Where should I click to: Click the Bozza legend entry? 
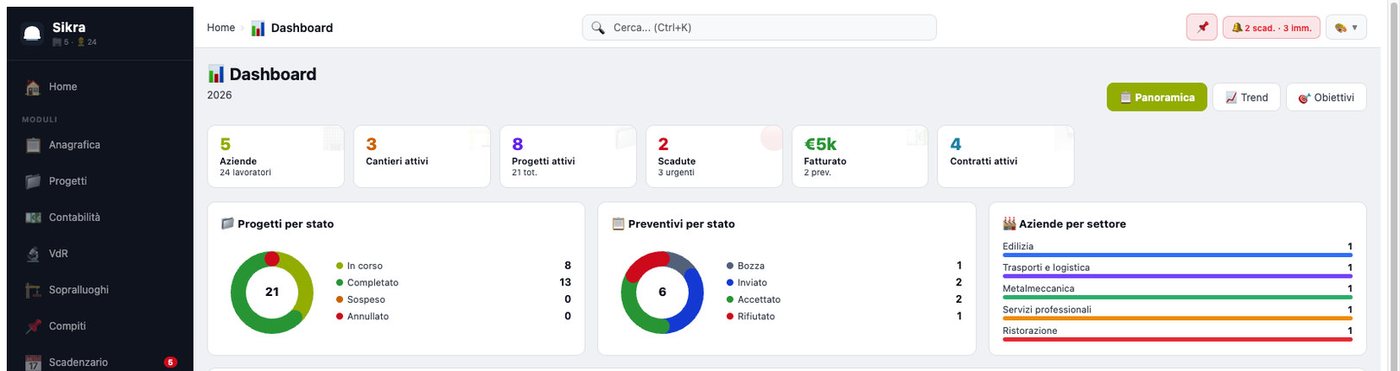click(844, 265)
